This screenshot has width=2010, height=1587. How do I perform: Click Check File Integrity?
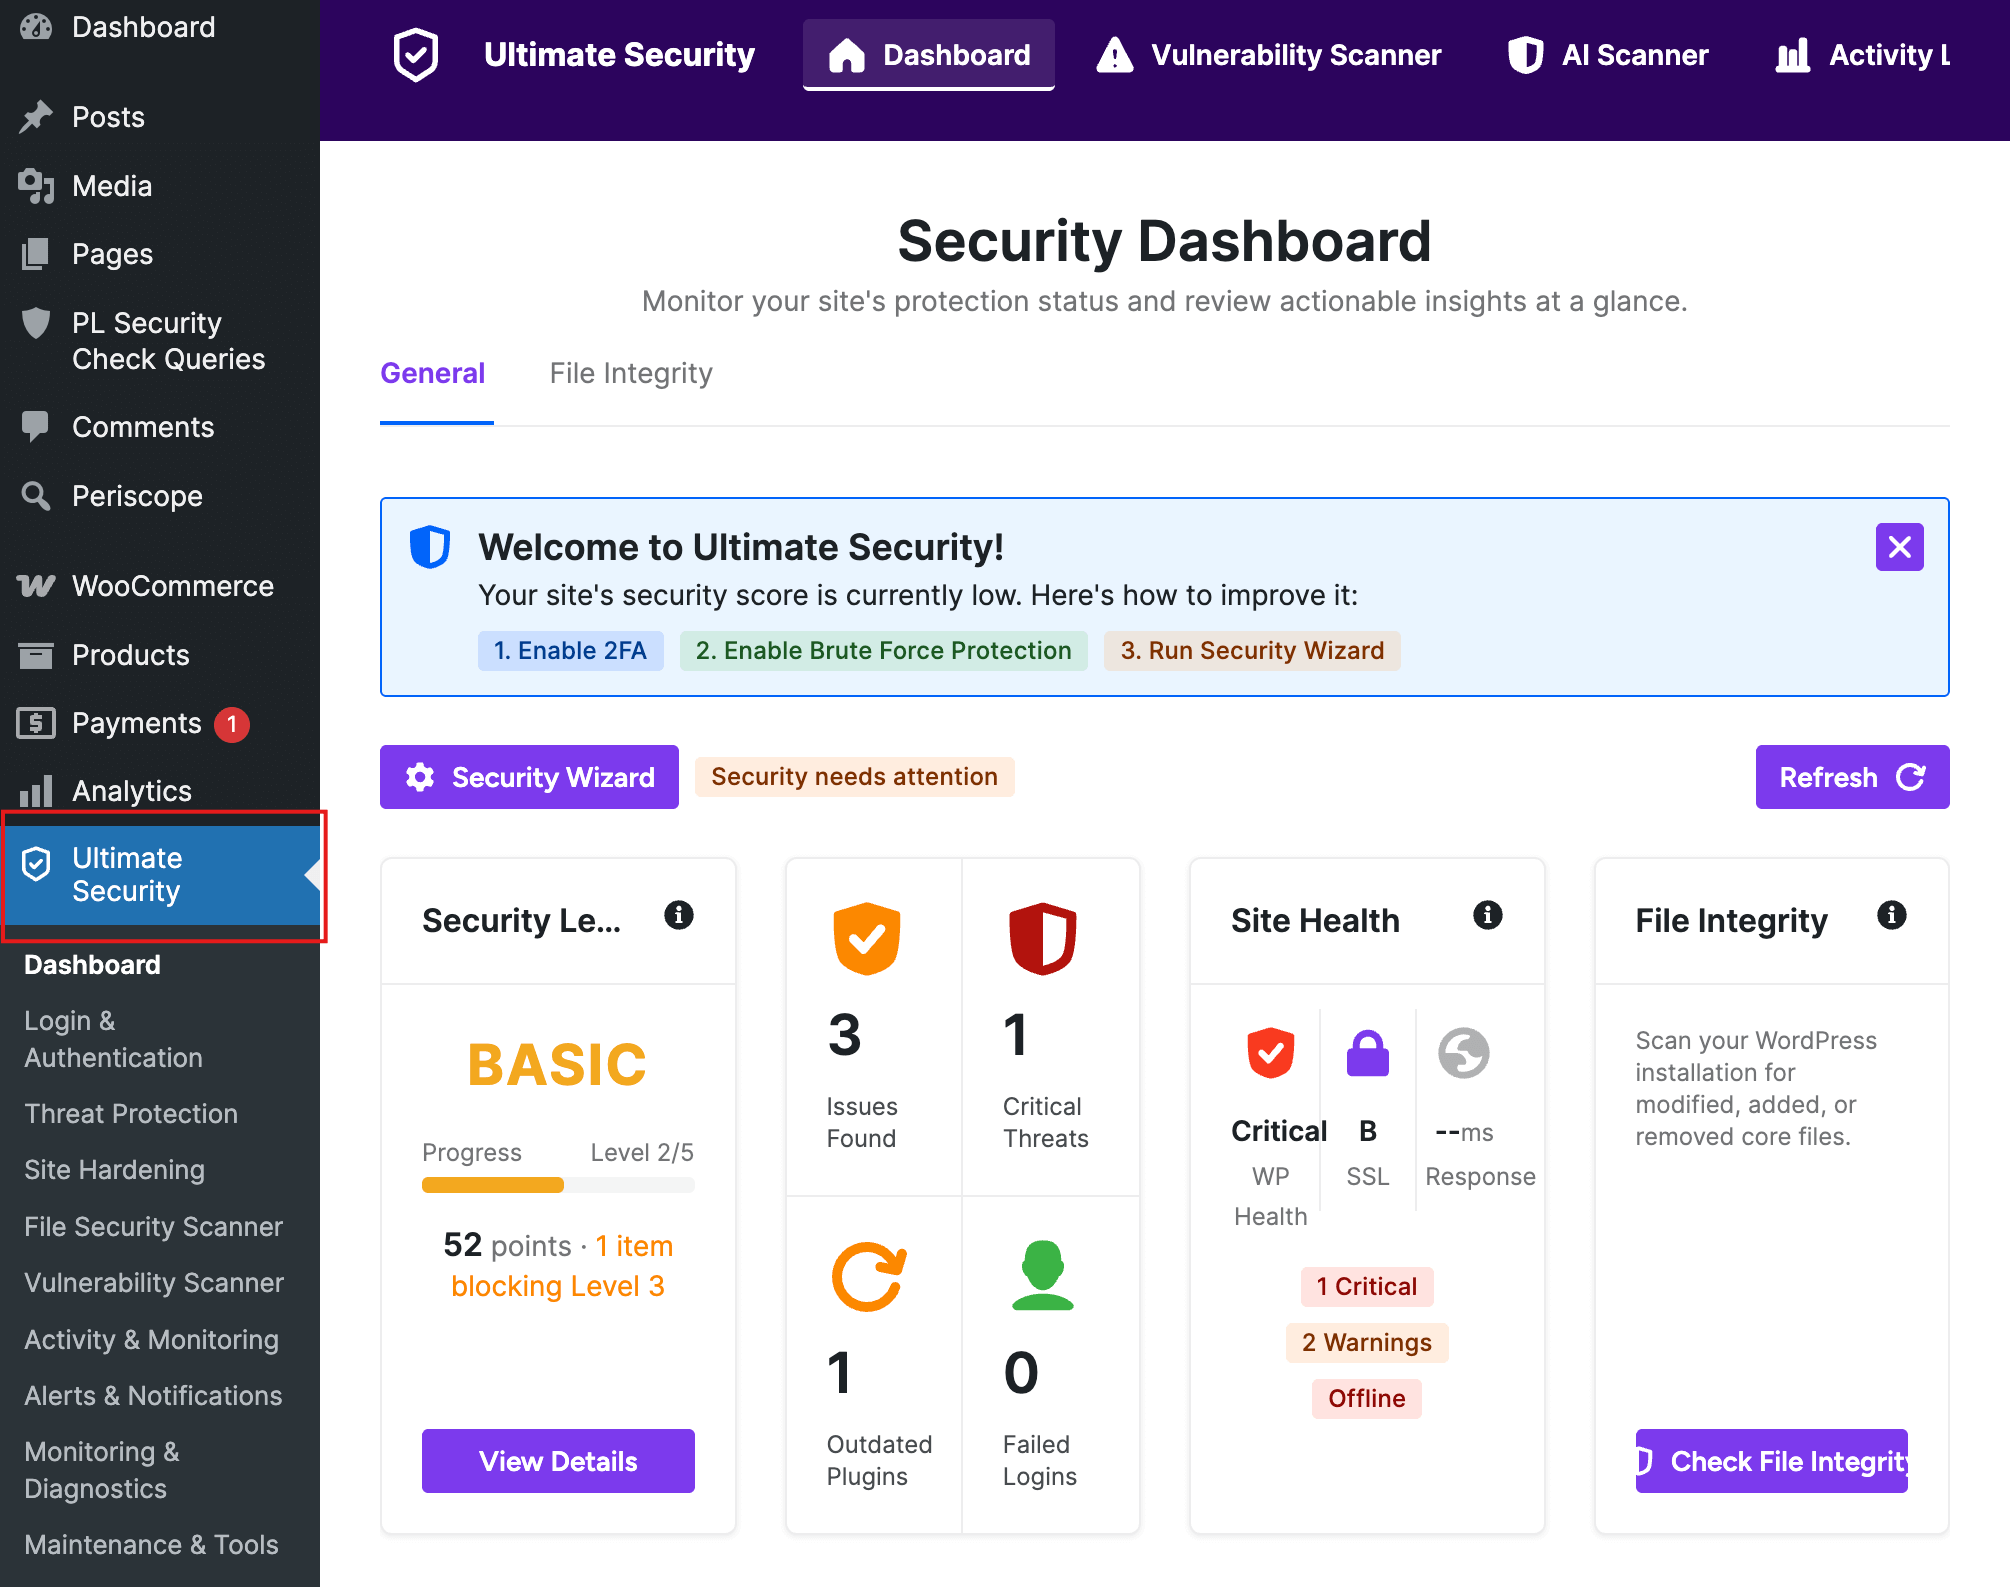1771,1461
